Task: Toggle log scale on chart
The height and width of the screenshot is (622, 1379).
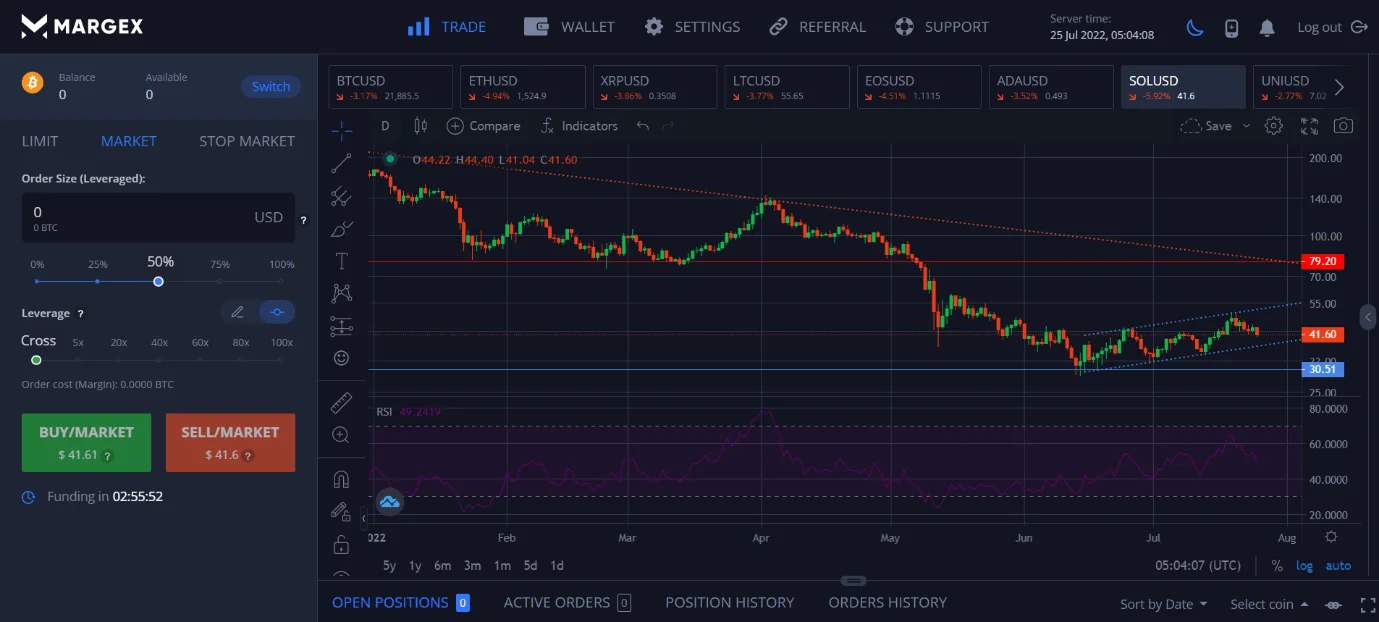Action: [x=1304, y=565]
